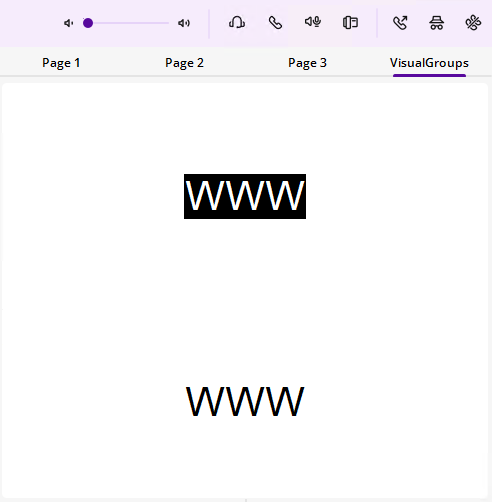Click the high volume speaker icon

tap(184, 23)
